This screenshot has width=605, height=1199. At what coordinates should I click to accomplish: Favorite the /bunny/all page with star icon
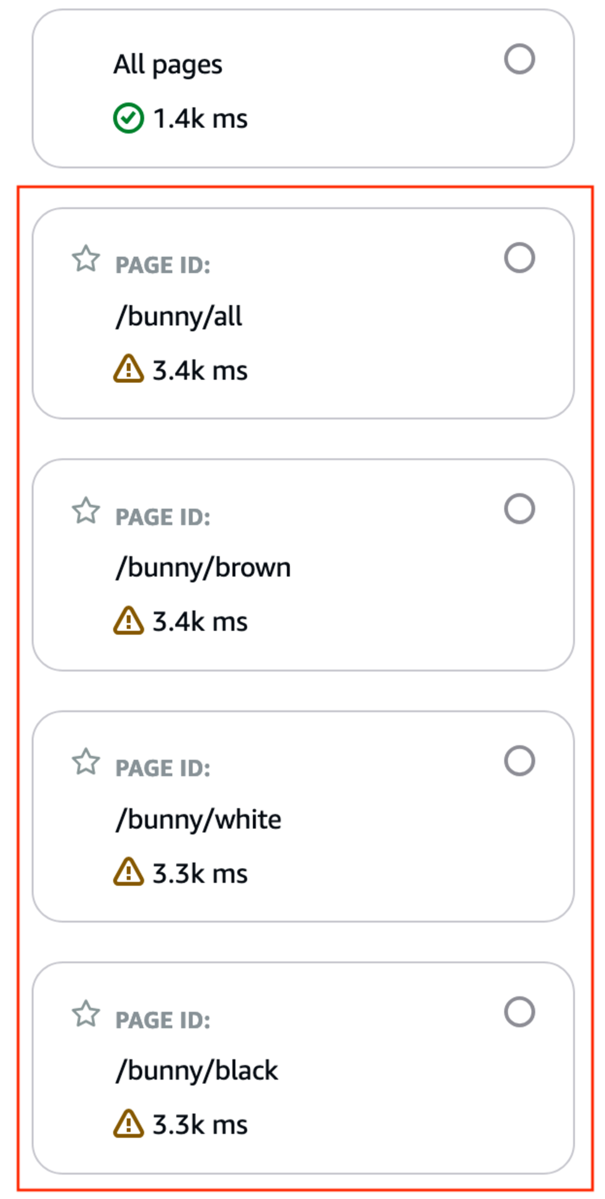[x=86, y=259]
